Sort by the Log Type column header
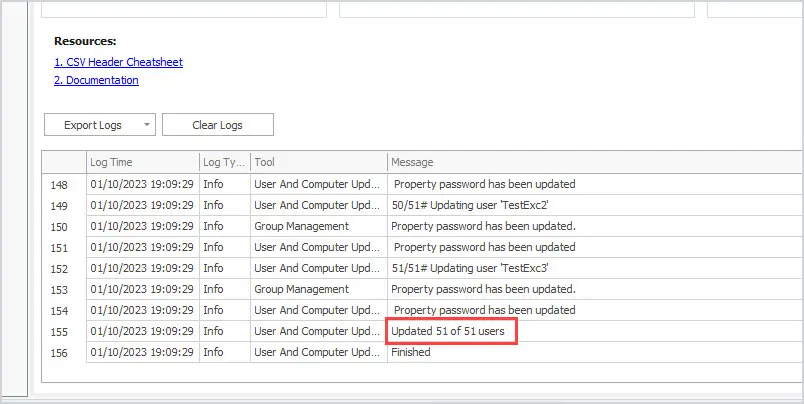This screenshot has height=404, width=804. (225, 162)
